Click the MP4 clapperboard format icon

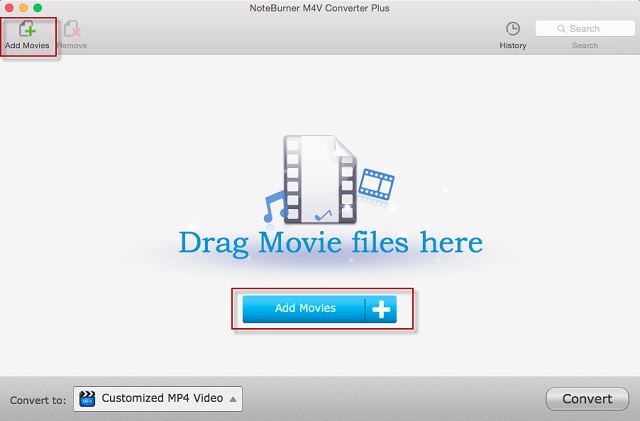click(87, 399)
